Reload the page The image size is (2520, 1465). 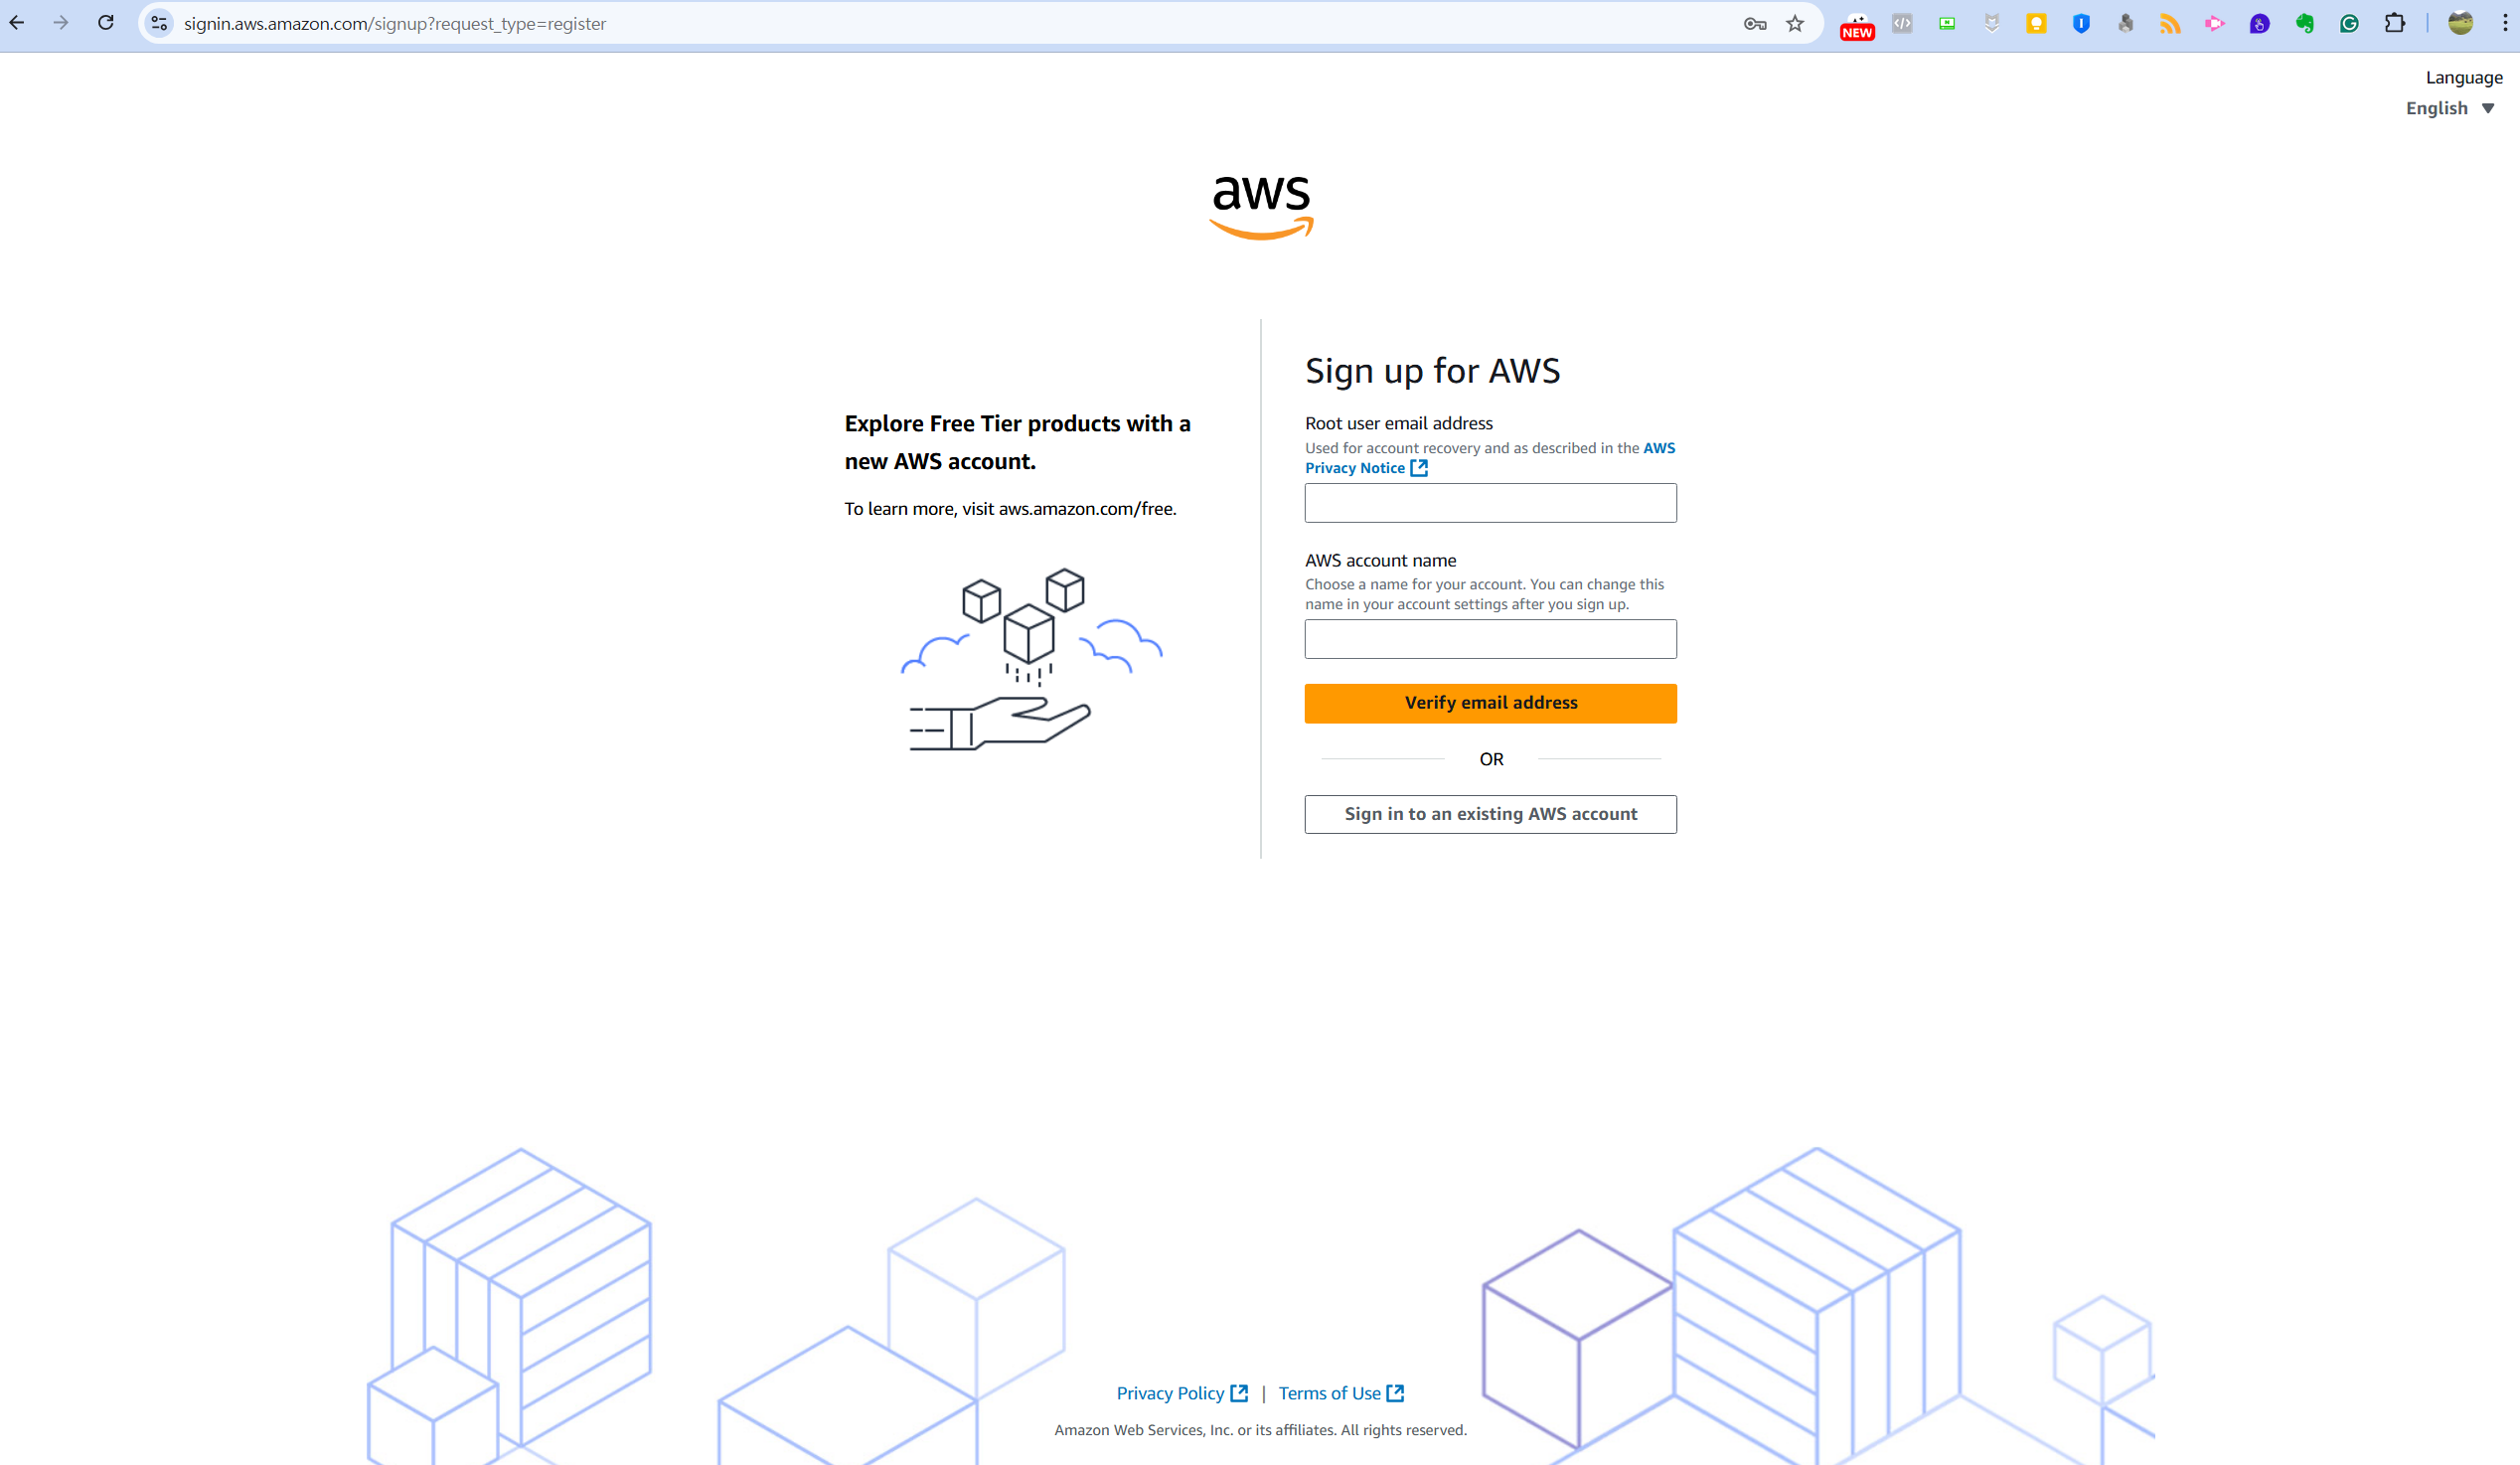[106, 23]
